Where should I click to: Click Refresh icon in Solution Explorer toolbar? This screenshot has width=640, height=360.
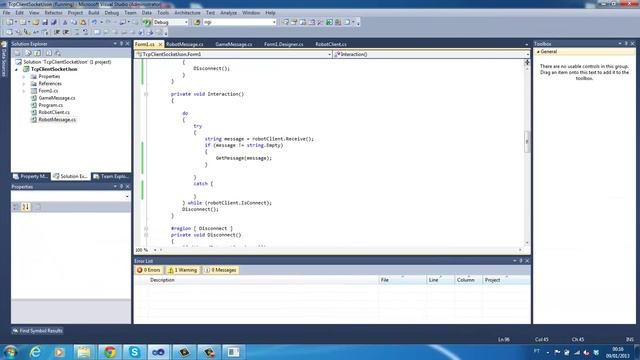click(38, 53)
